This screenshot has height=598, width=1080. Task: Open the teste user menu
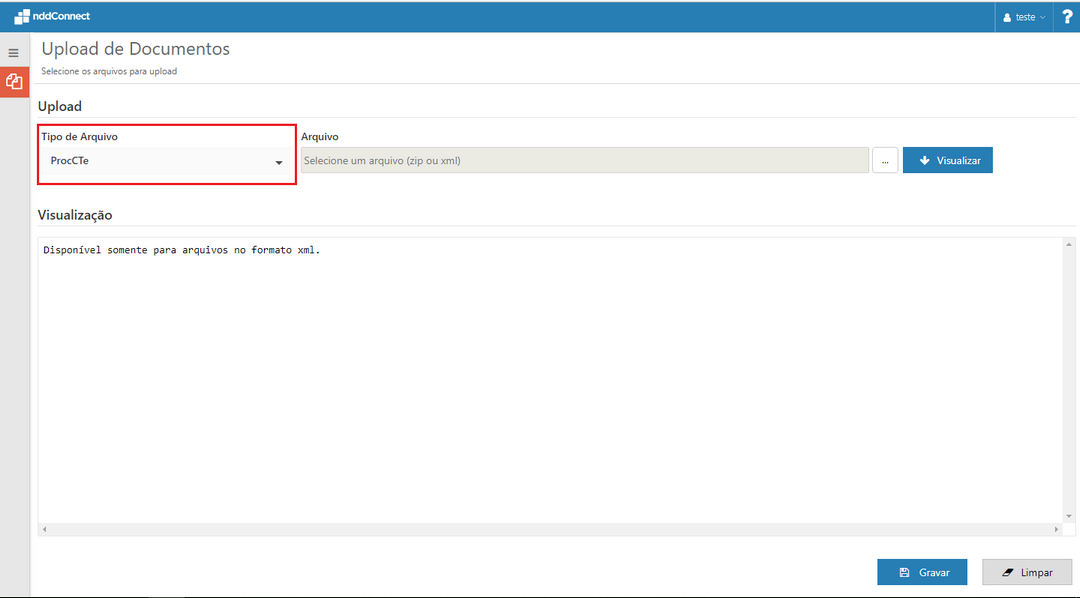(x=1024, y=17)
